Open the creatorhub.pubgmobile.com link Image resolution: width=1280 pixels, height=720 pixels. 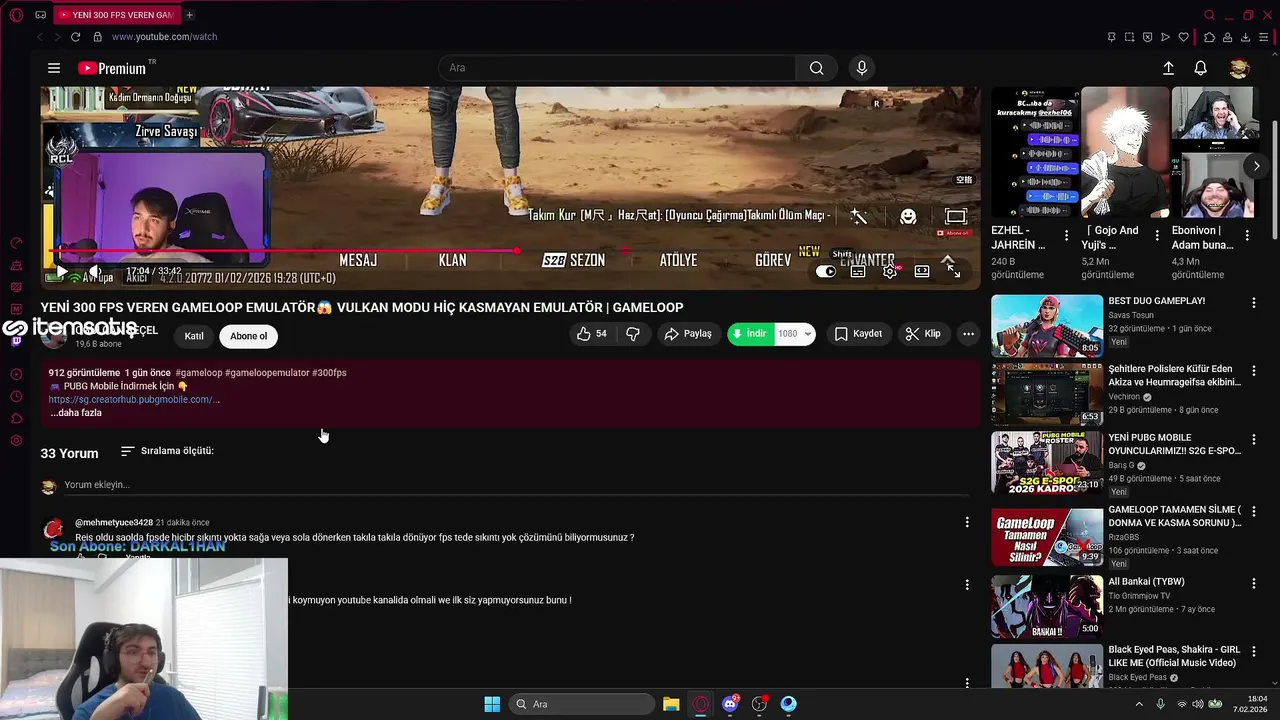[134, 399]
